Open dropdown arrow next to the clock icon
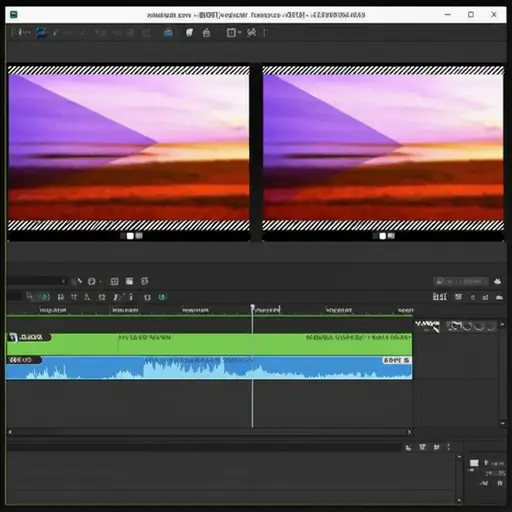The image size is (512, 512). pos(100,282)
